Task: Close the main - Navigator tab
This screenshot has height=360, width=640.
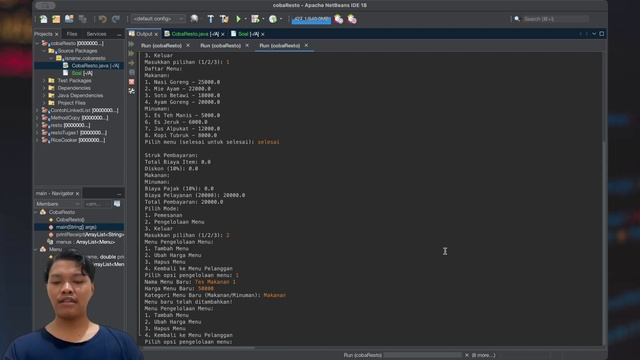Action: point(77,193)
